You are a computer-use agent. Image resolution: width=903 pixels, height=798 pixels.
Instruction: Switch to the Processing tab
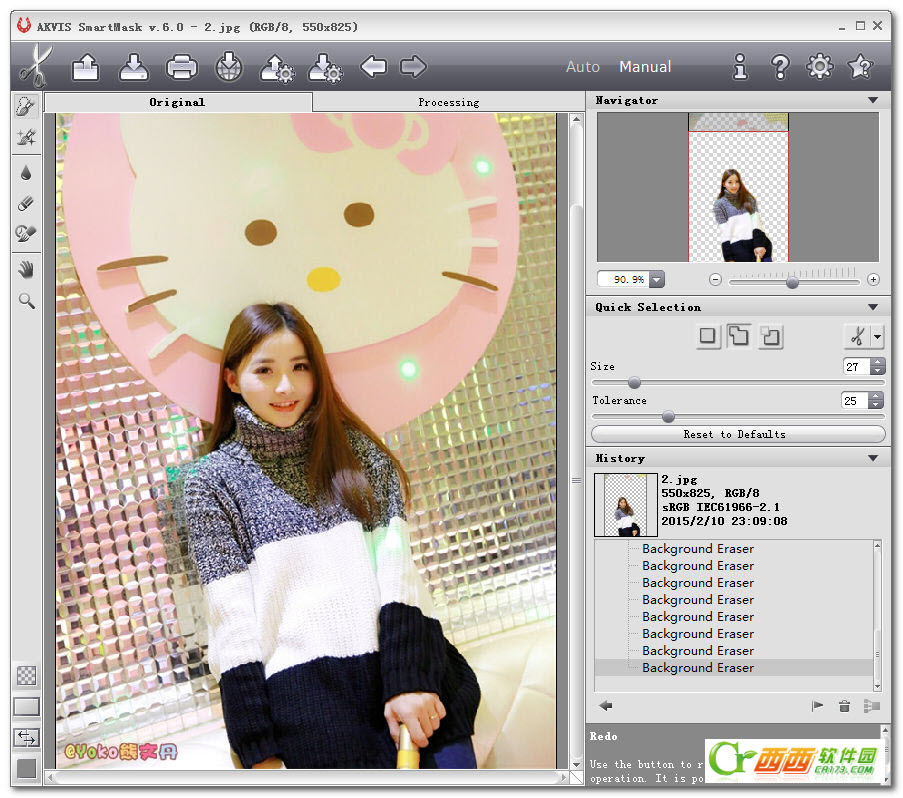[449, 102]
